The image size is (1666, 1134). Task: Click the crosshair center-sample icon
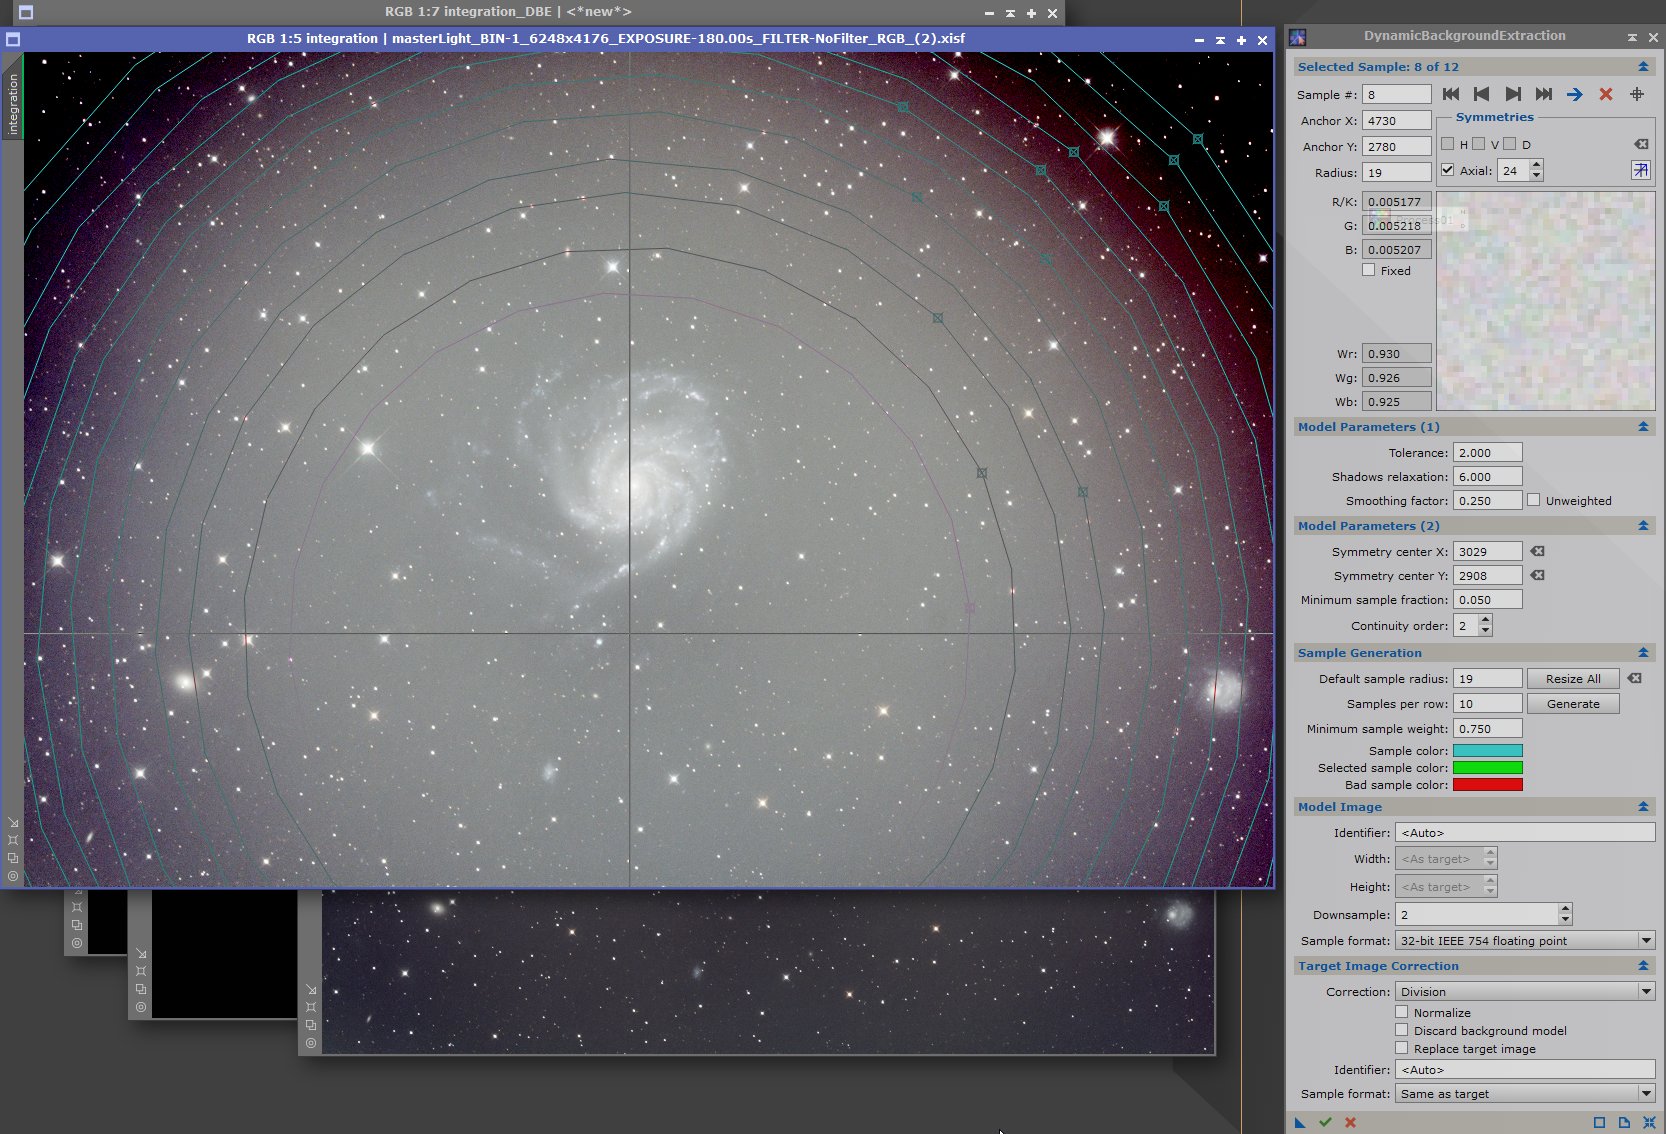point(1637,94)
